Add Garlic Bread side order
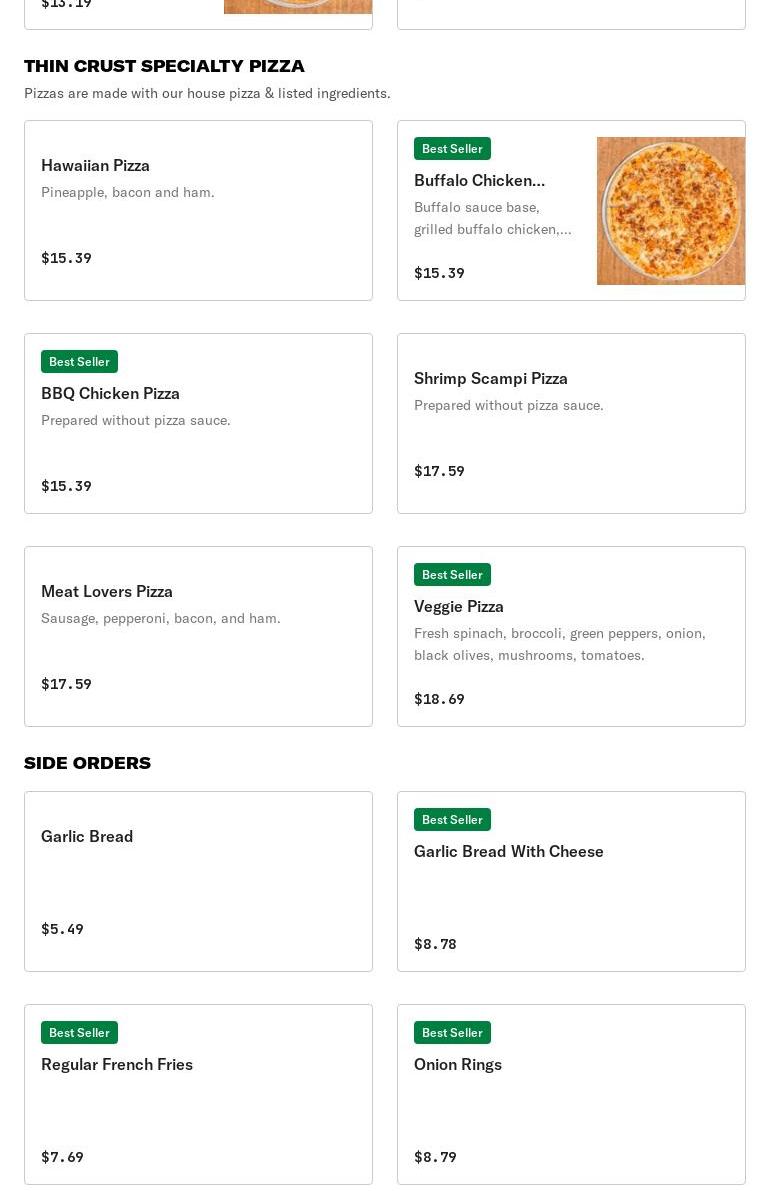 (x=198, y=881)
